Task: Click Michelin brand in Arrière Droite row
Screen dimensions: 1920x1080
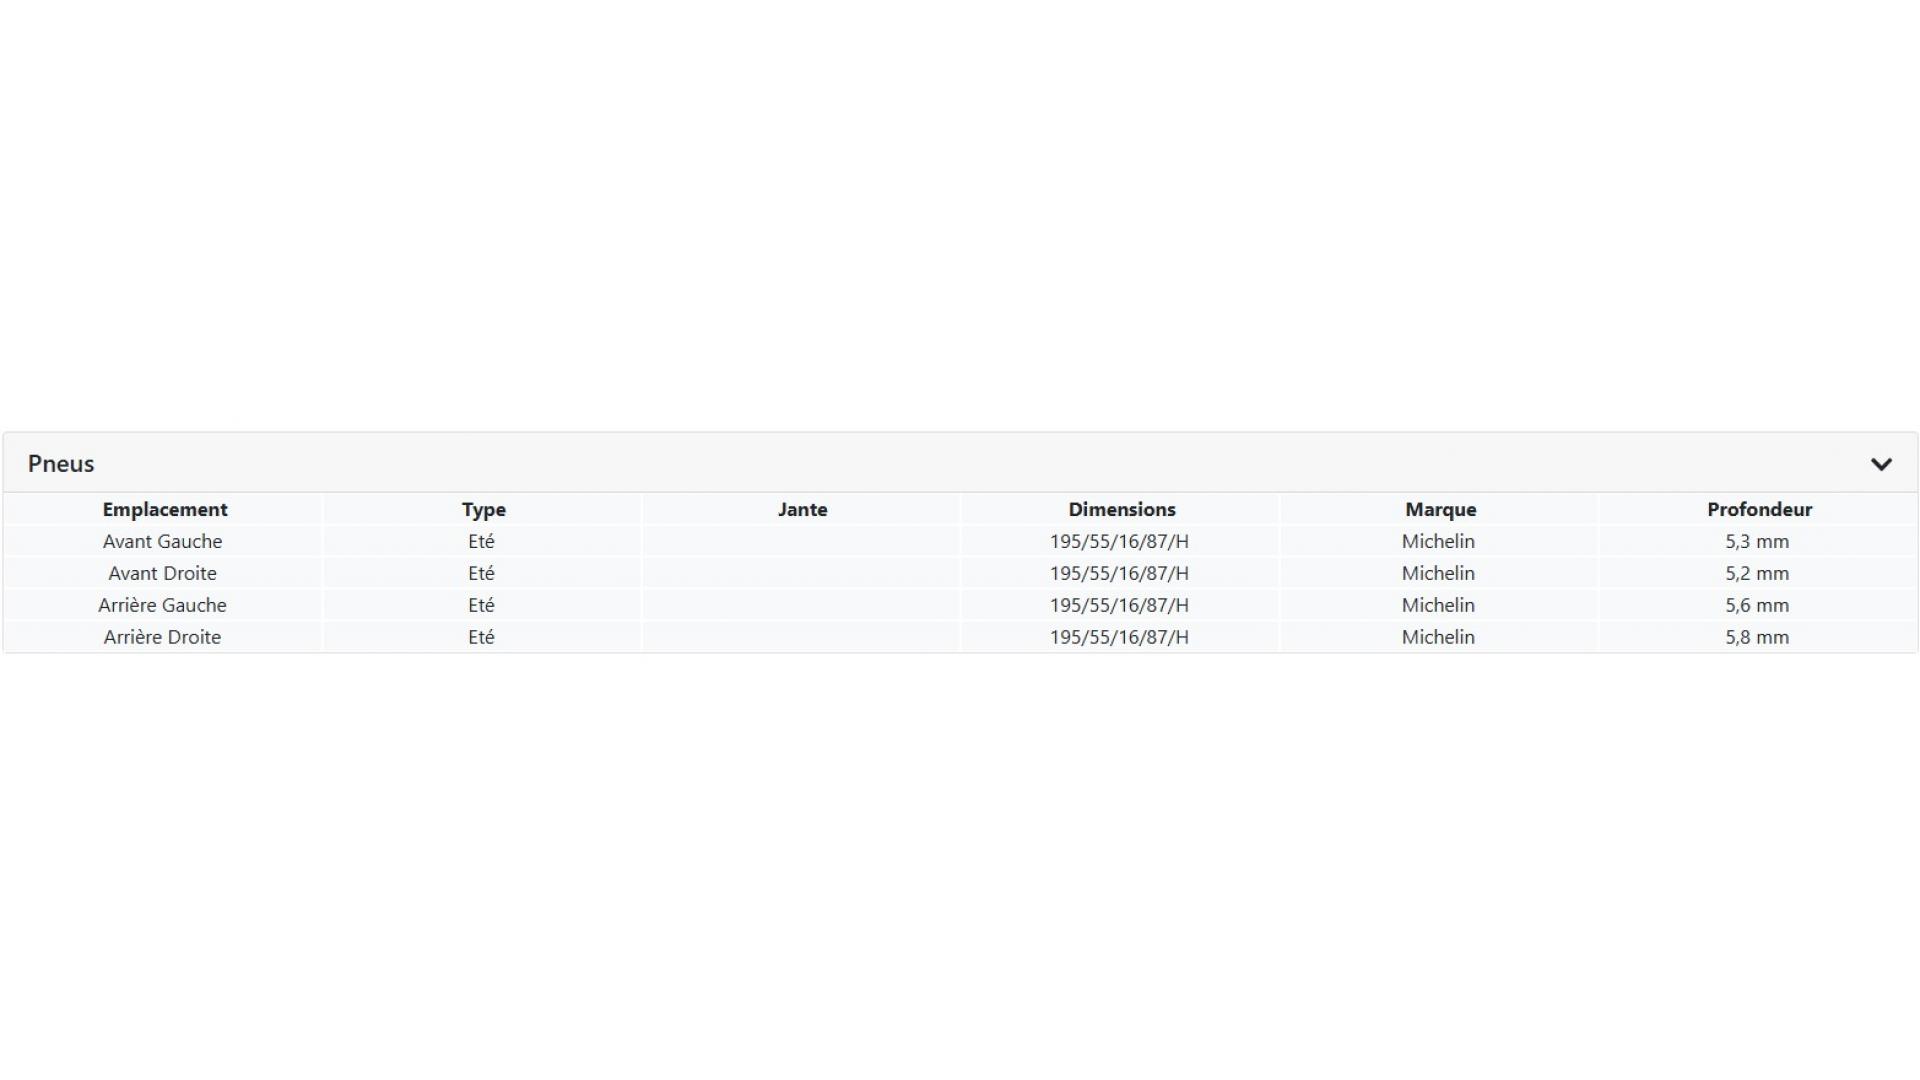Action: click(1438, 638)
